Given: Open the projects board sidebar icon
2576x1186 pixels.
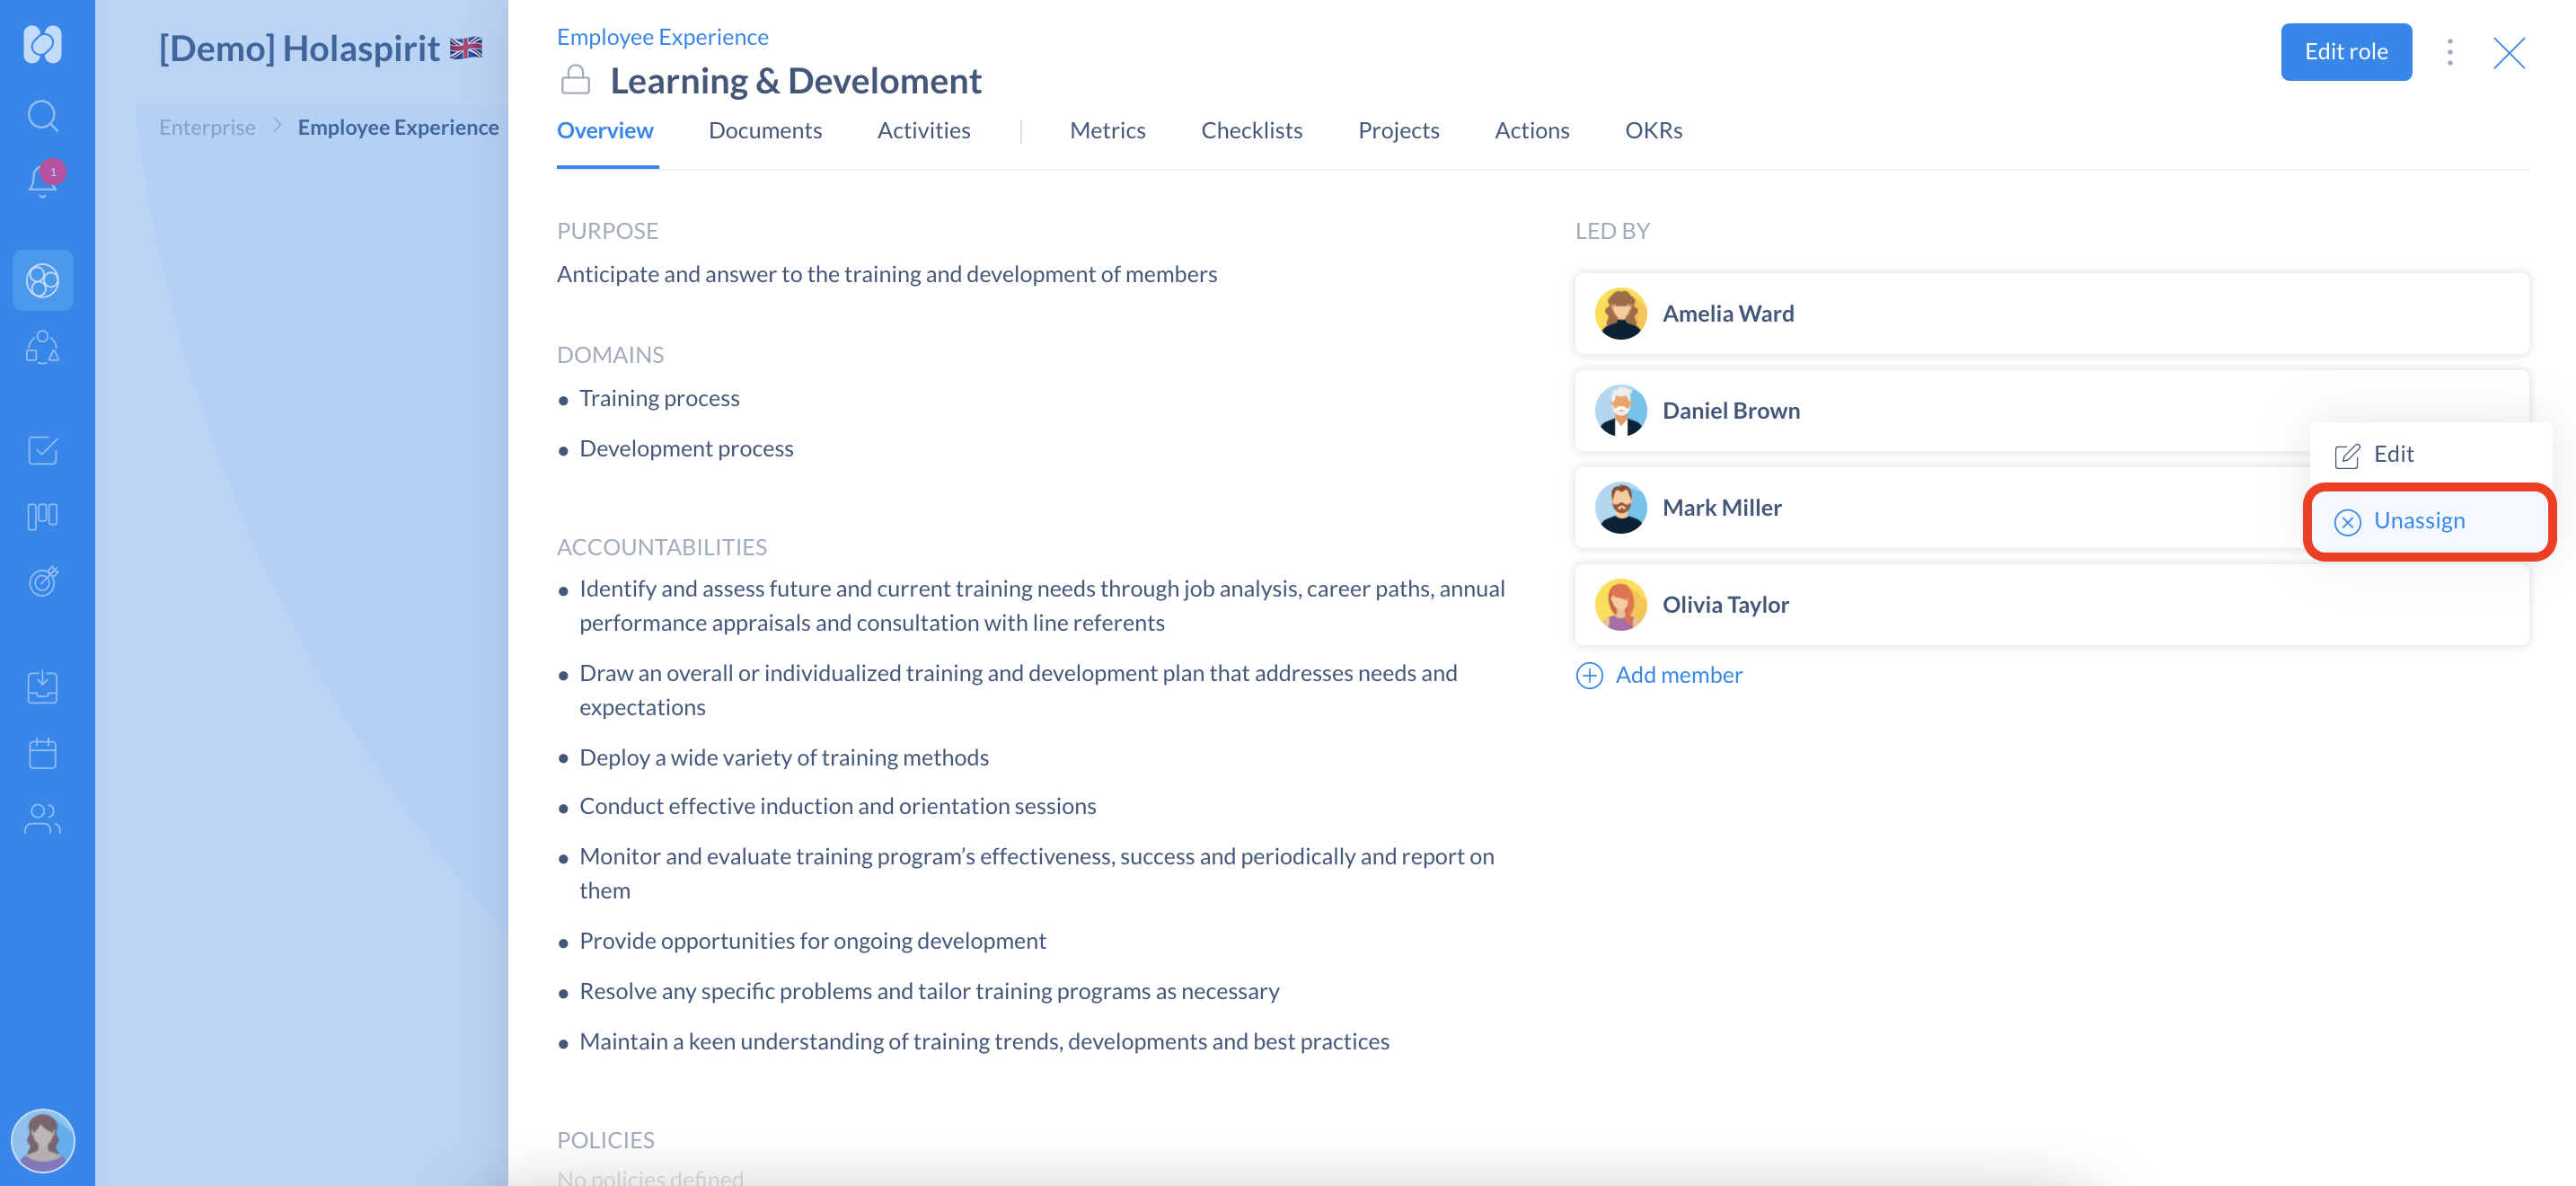Looking at the screenshot, I should pyautogui.click(x=43, y=516).
